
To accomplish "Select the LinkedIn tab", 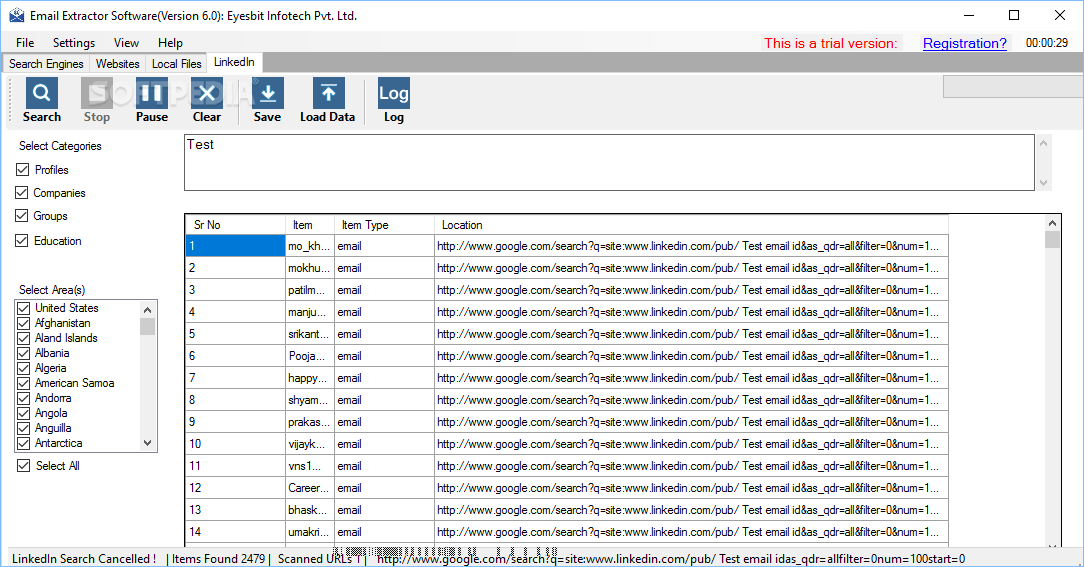I will click(x=234, y=62).
